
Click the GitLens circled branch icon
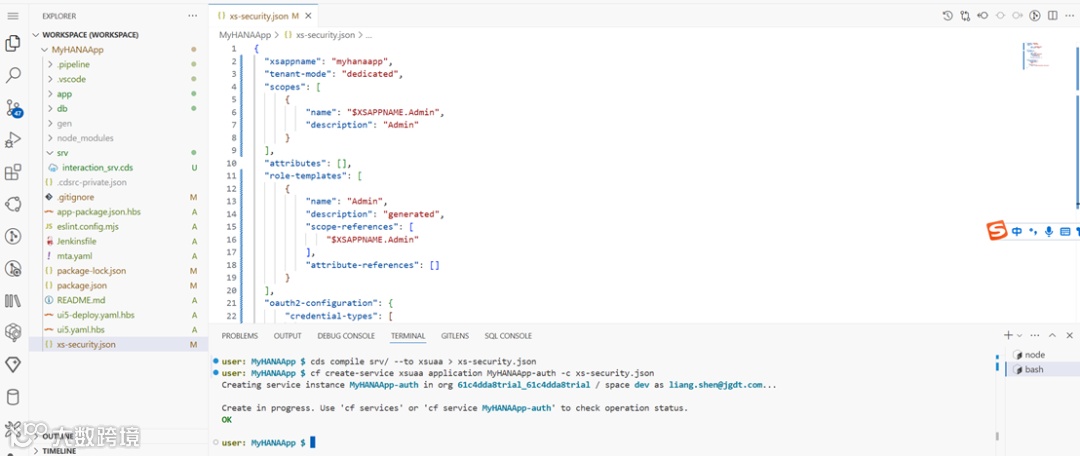(x=1035, y=15)
